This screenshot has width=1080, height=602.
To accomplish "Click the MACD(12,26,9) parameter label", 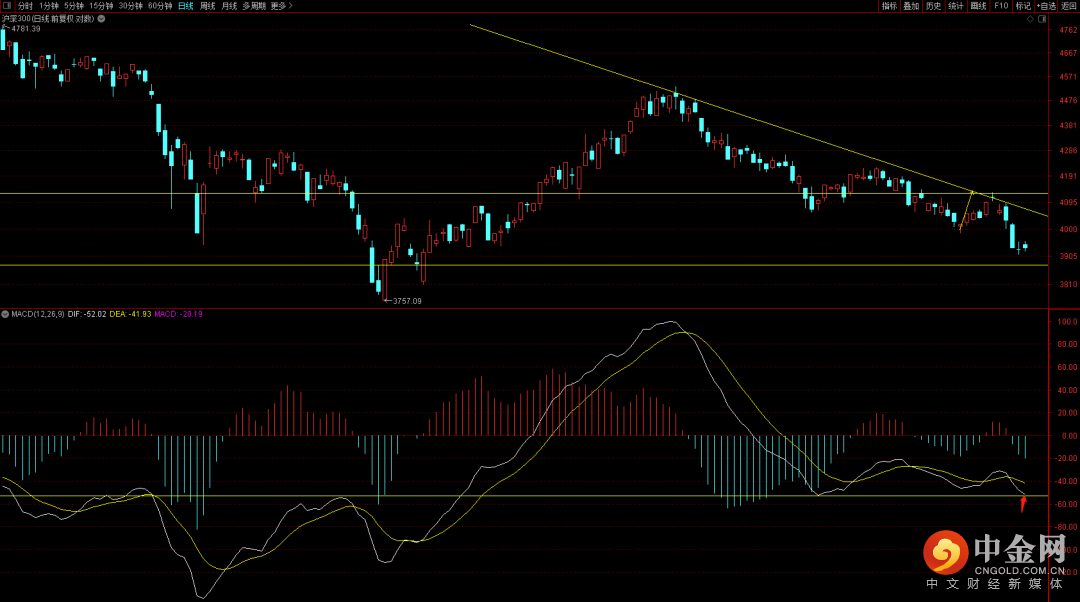I will click(x=38, y=314).
